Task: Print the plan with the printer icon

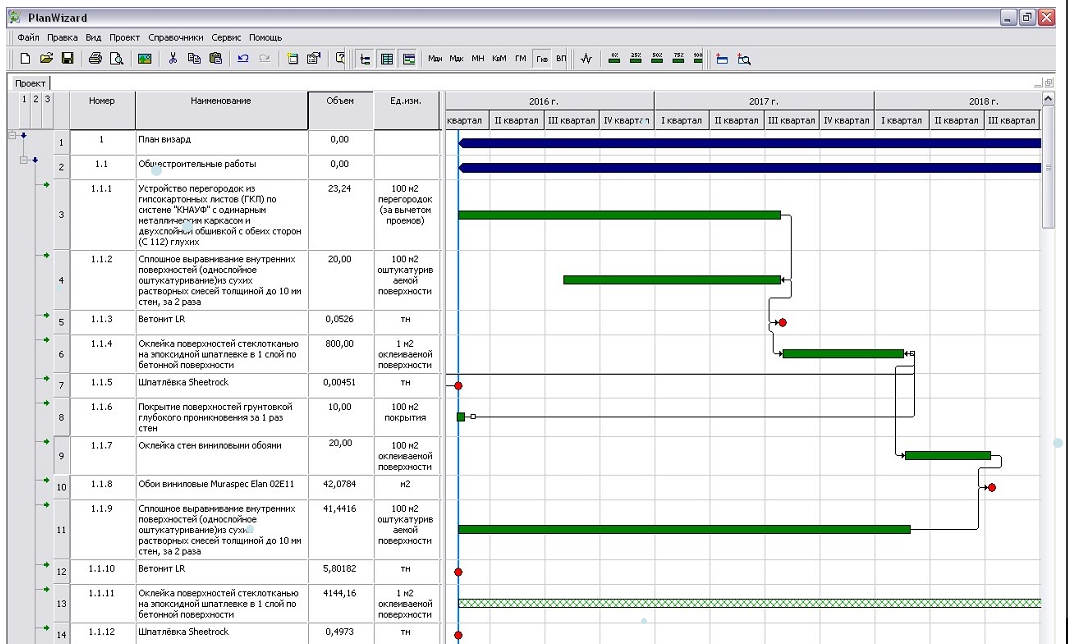Action: (95, 59)
